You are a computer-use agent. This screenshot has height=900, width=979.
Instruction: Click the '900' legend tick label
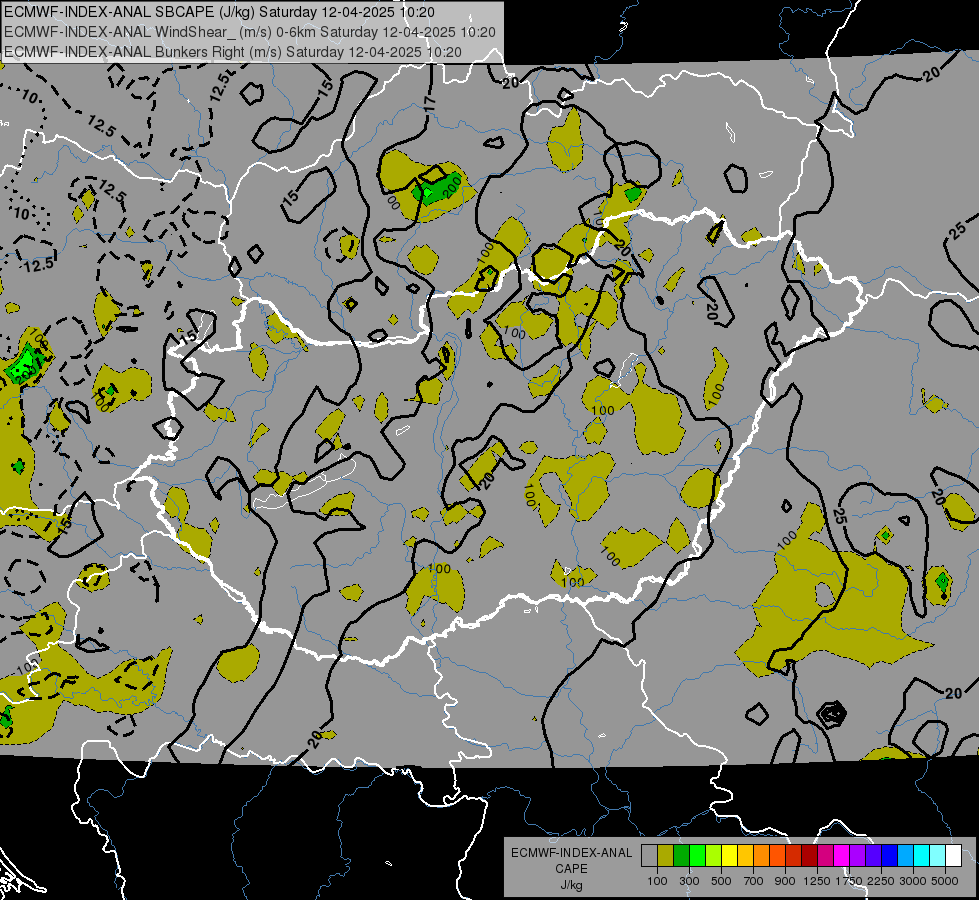[x=785, y=881]
